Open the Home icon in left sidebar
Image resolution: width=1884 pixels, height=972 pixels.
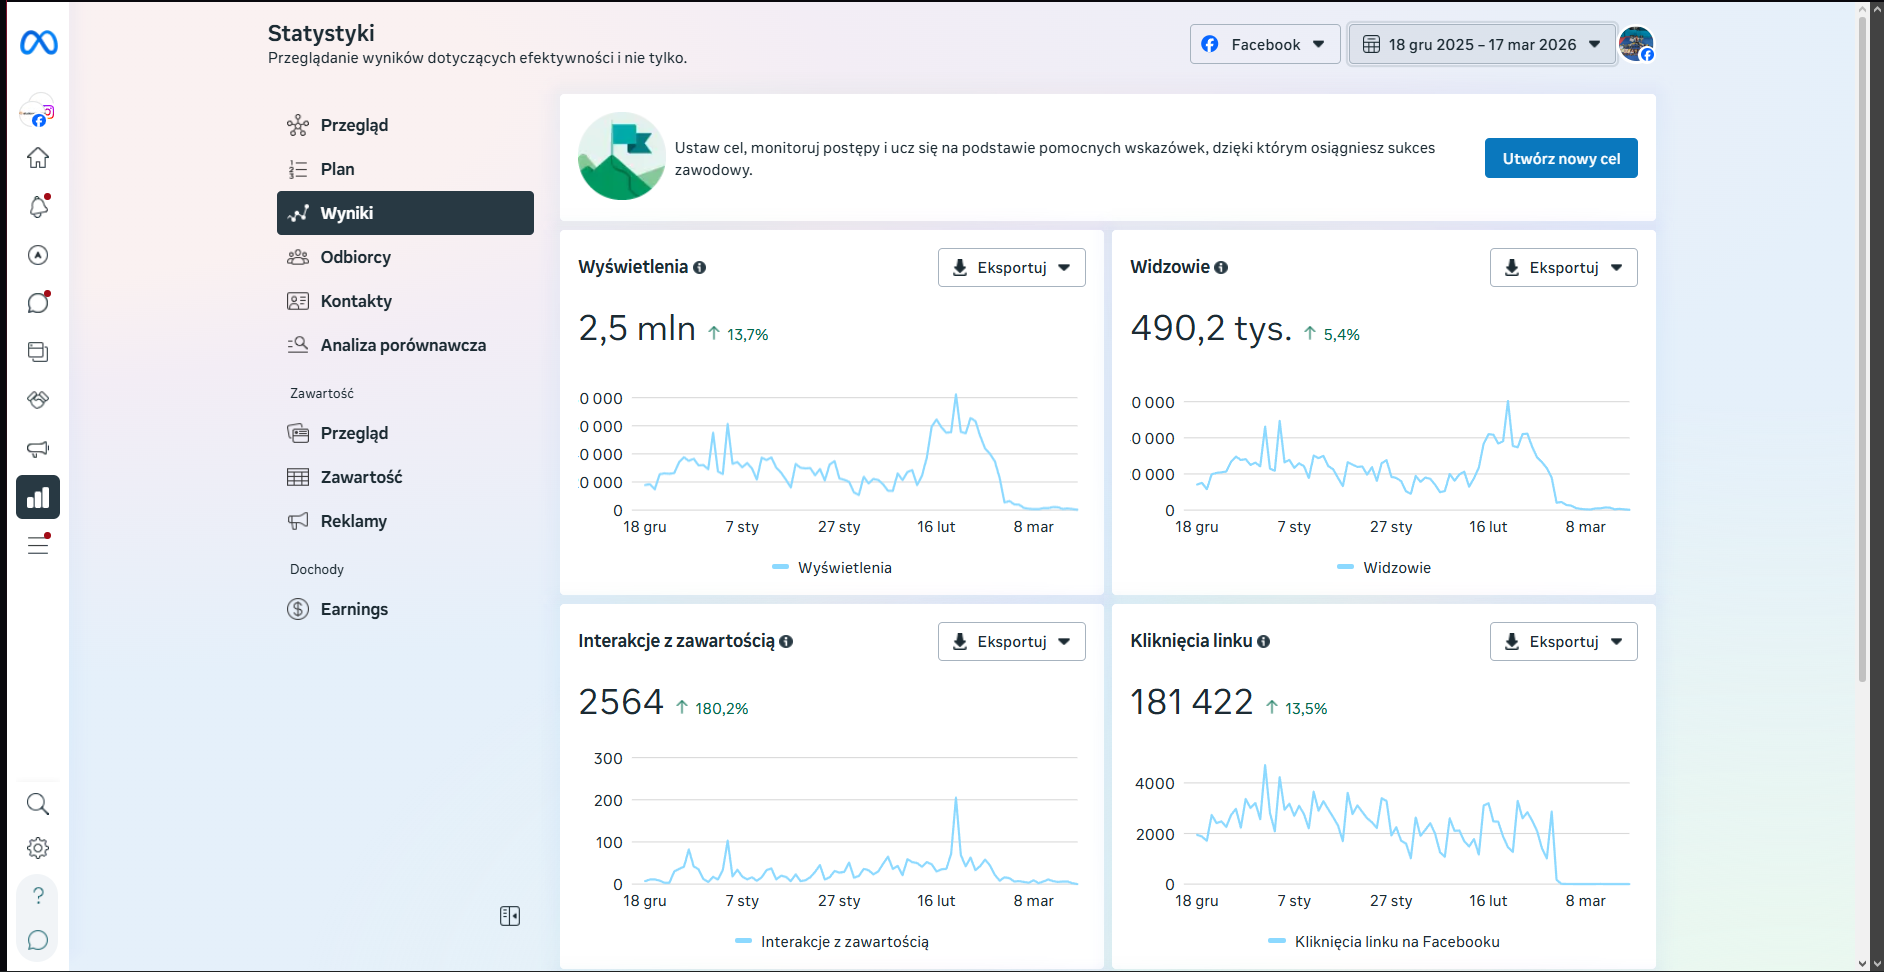pos(38,158)
